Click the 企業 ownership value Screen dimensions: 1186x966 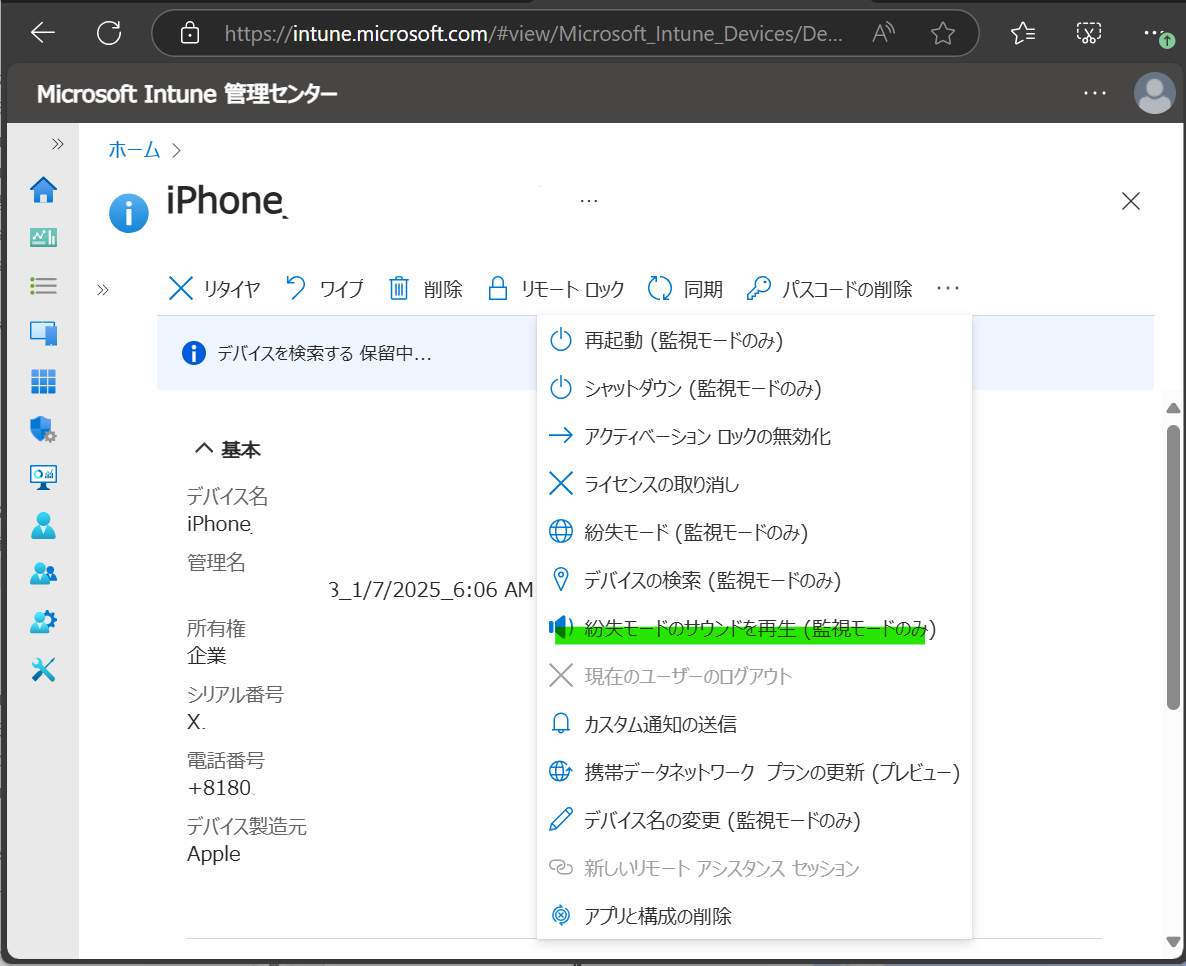[x=206, y=656]
